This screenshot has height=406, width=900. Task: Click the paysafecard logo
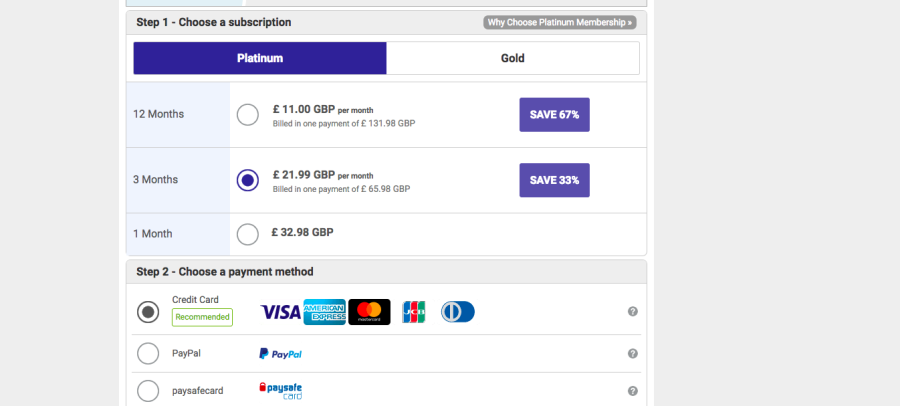280,391
